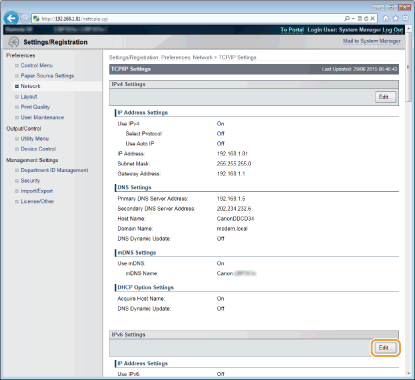Click the Log Out link
The width and height of the screenshot is (415, 380).
tap(393, 30)
